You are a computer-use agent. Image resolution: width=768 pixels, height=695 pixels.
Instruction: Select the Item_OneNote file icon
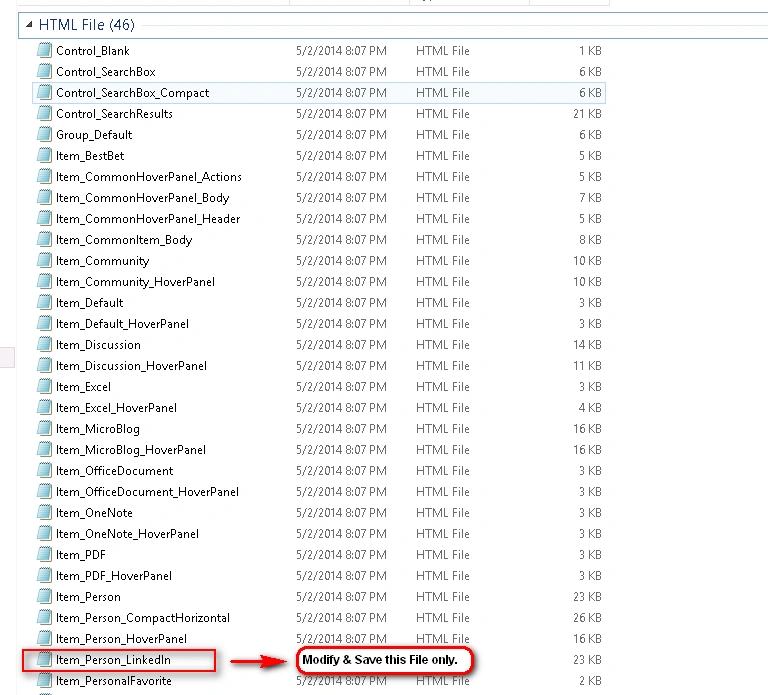44,512
